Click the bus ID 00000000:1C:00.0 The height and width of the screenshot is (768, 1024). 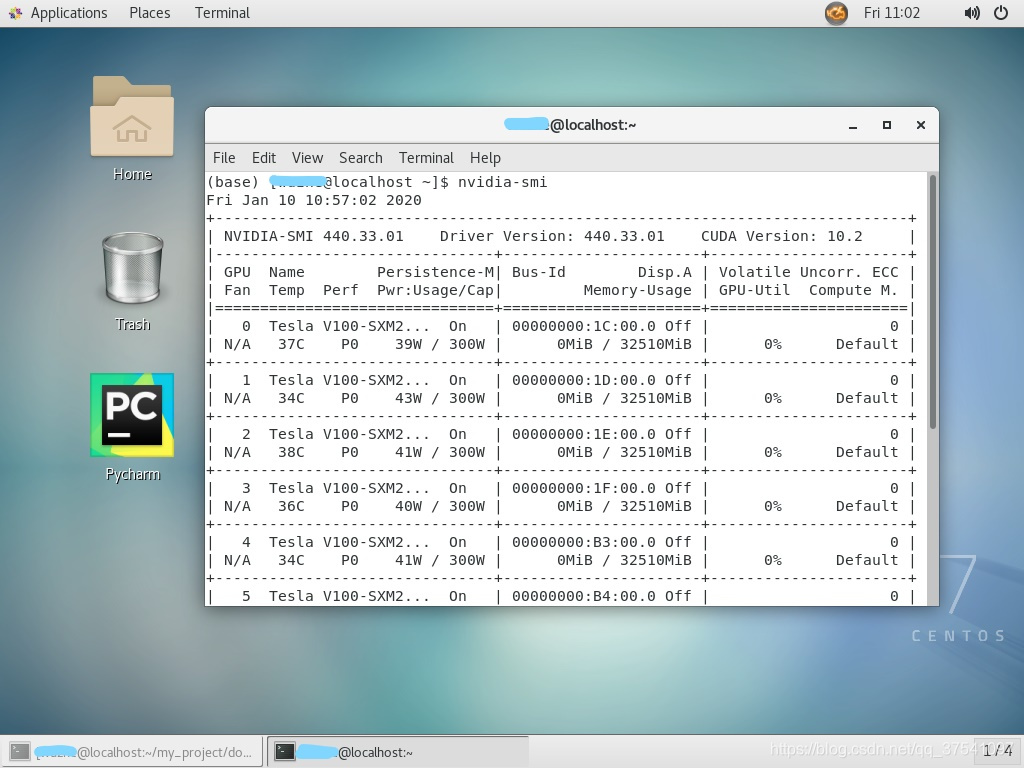[584, 327]
